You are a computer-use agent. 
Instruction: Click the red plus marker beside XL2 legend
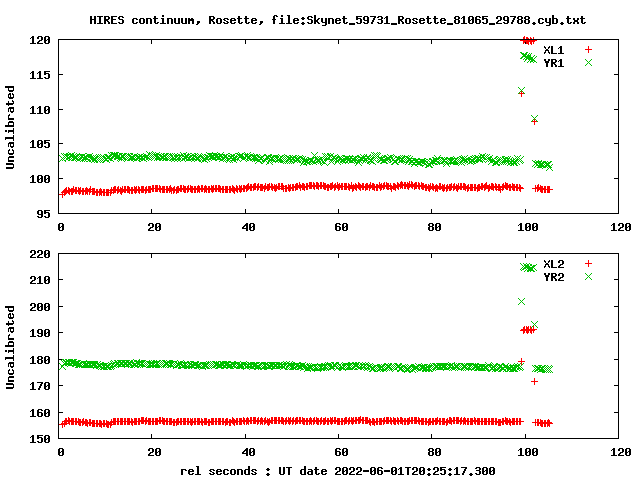coord(588,264)
